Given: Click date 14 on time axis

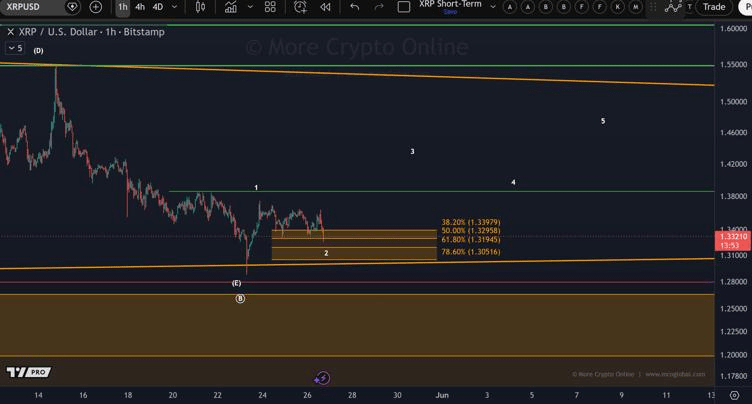Looking at the screenshot, I should (38, 395).
